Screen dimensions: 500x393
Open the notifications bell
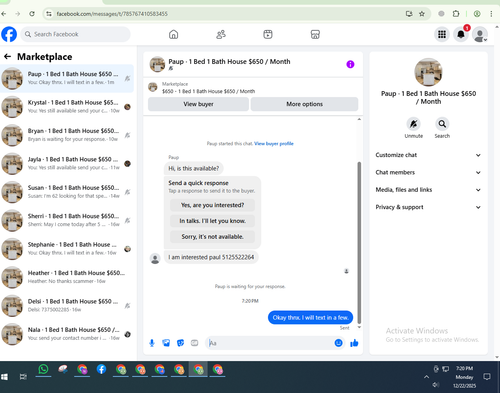(461, 34)
